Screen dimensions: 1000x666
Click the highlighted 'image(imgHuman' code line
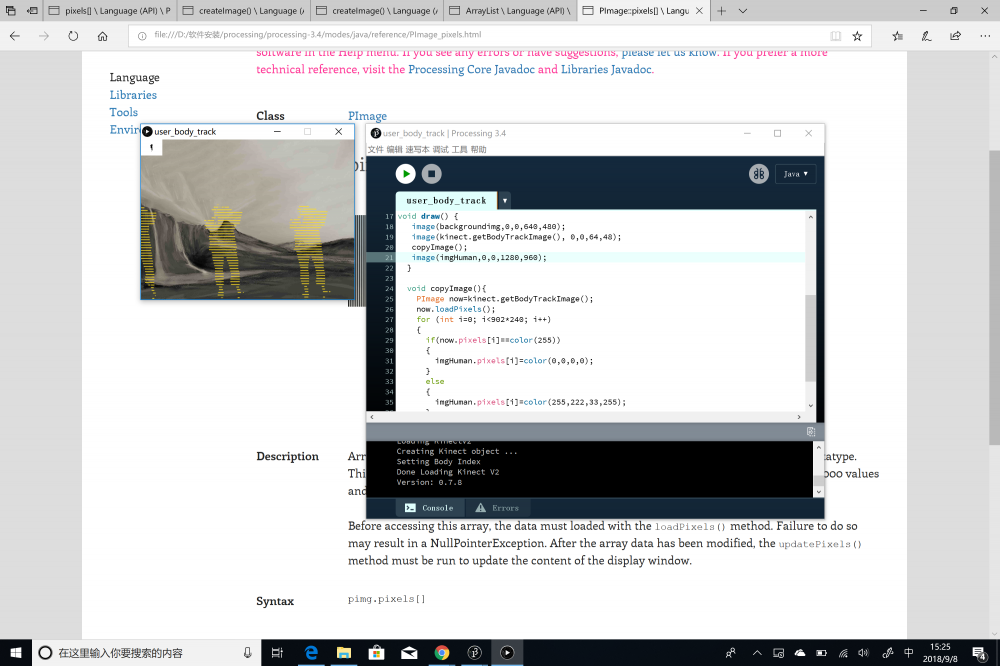pos(479,257)
